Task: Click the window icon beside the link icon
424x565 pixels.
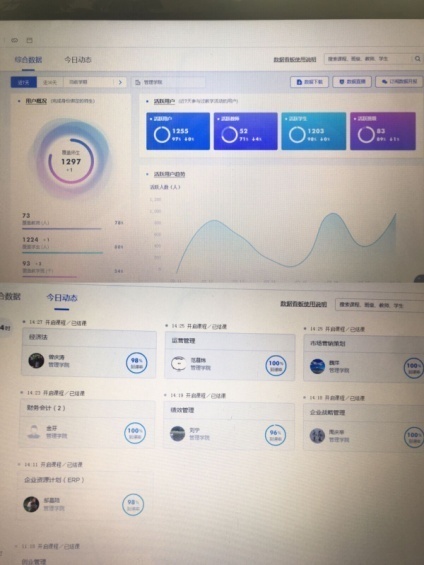Action: pos(30,40)
